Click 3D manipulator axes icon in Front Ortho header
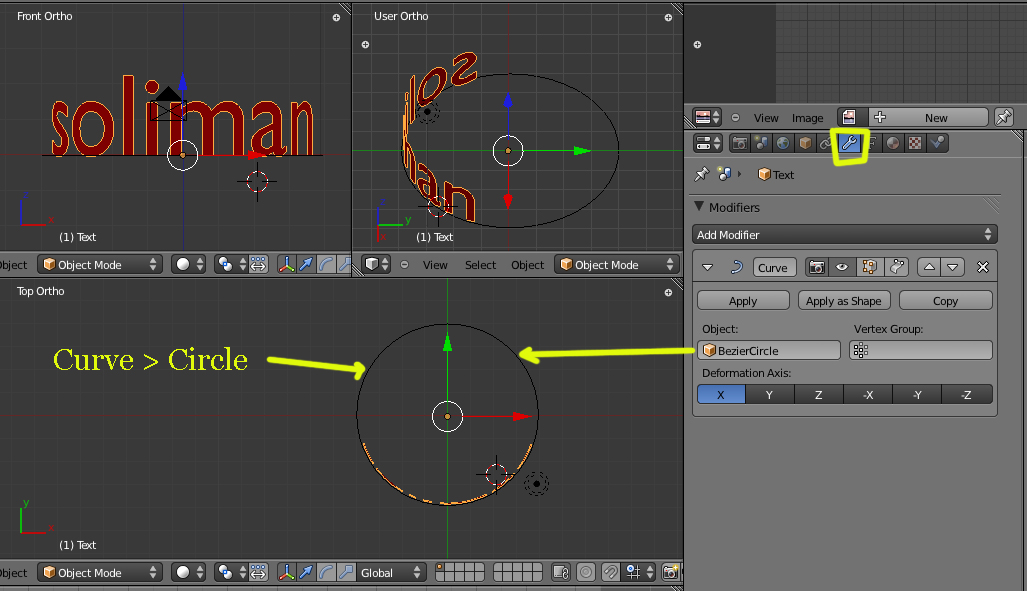The width and height of the screenshot is (1027, 591). click(x=286, y=265)
